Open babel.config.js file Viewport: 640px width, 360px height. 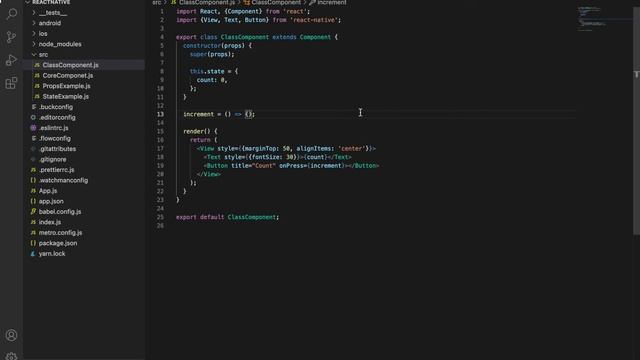(x=60, y=212)
